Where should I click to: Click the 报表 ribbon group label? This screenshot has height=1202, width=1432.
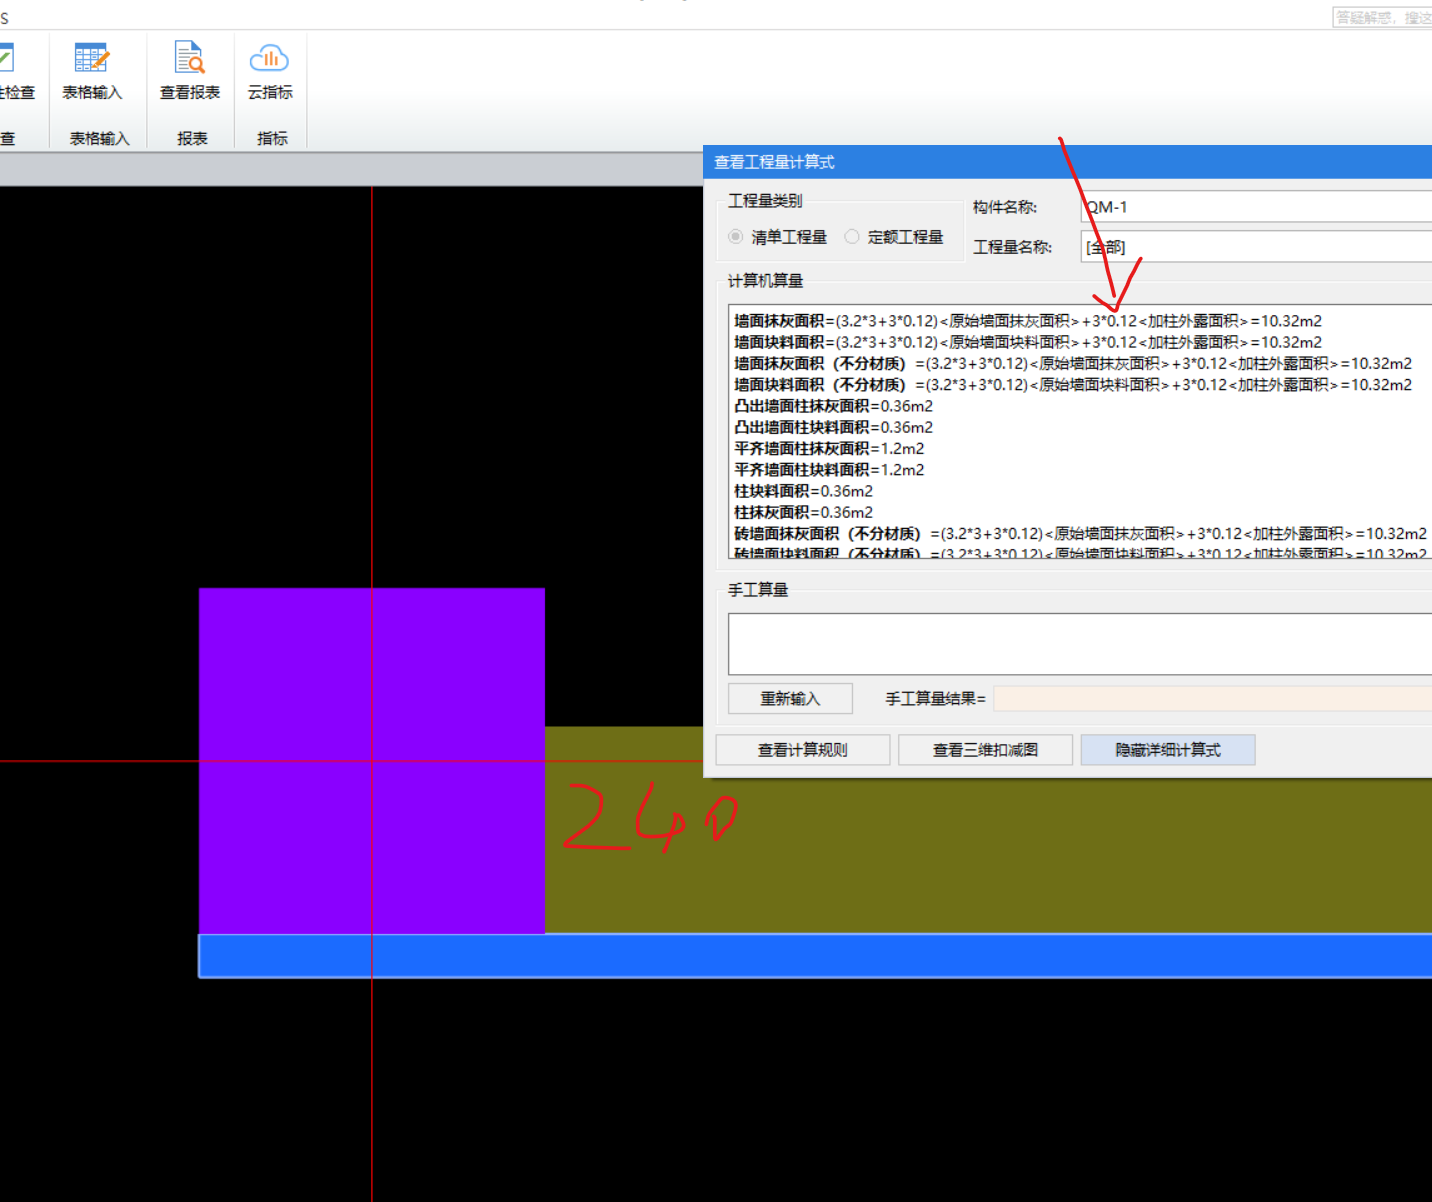(192, 138)
